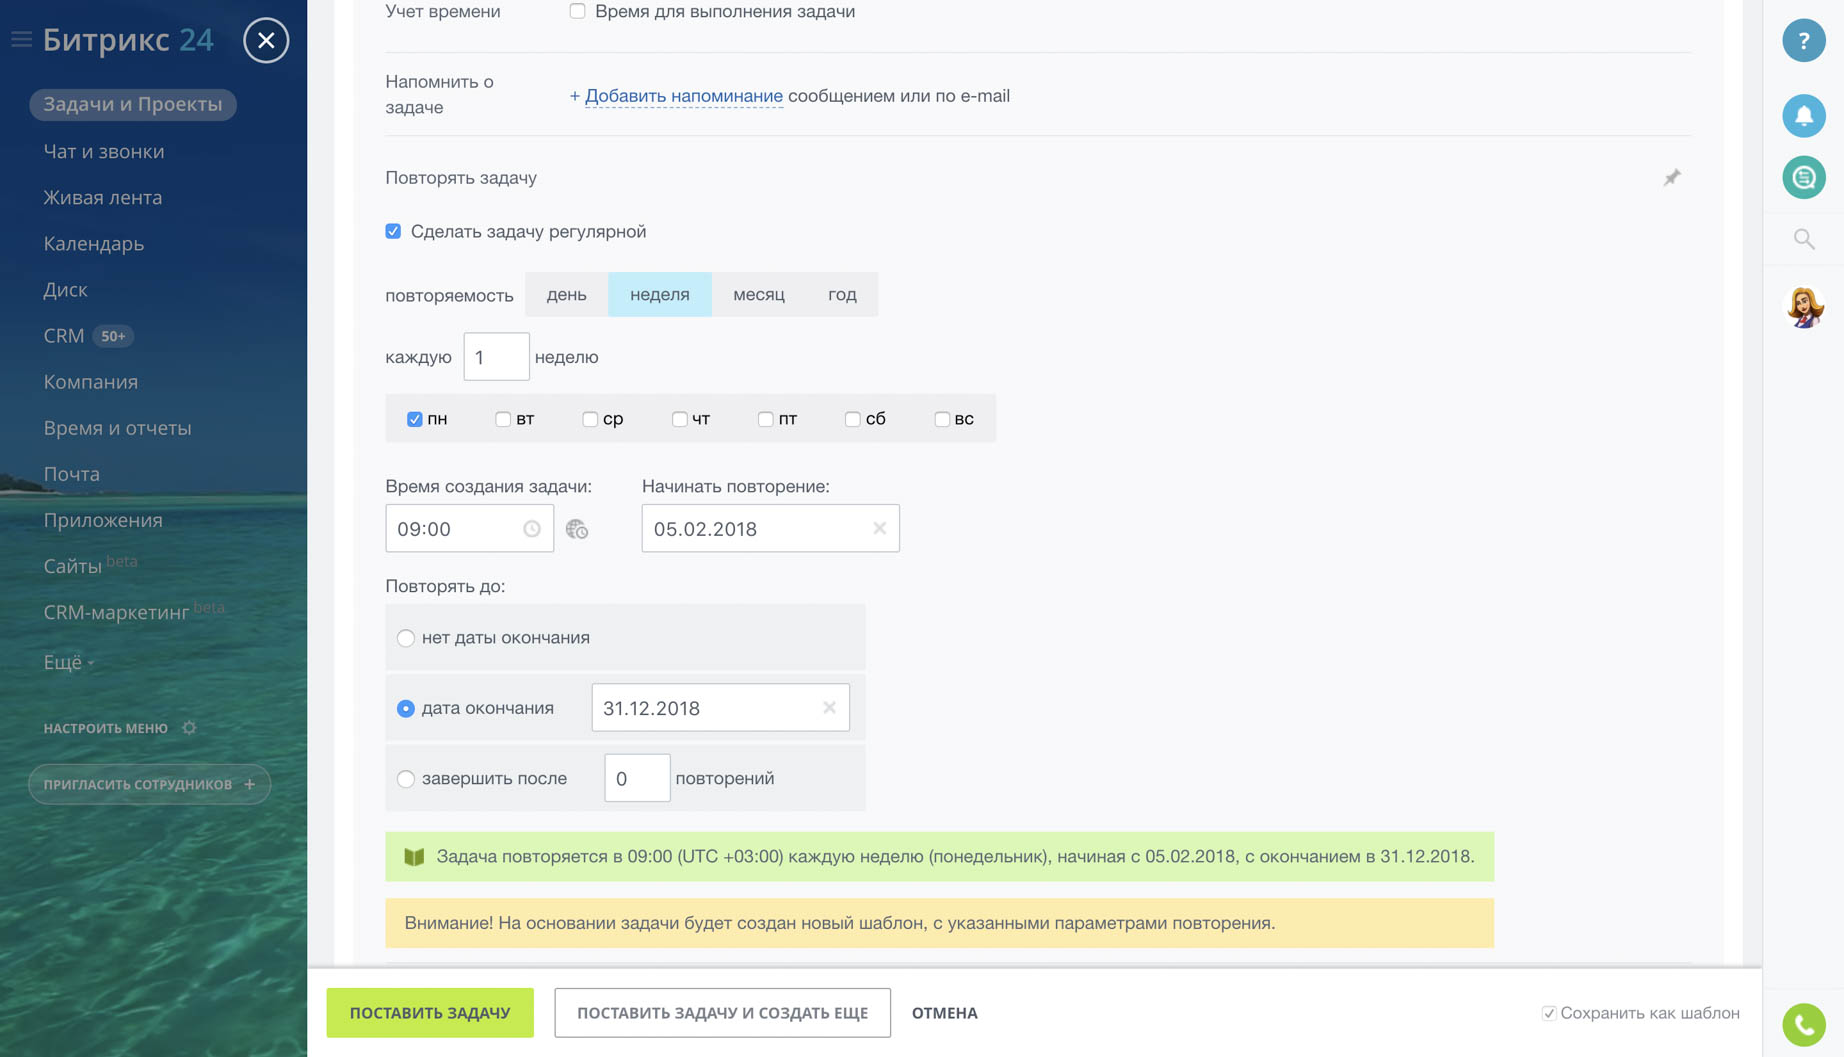Click the help question mark icon
This screenshot has width=1844, height=1057.
tap(1803, 41)
